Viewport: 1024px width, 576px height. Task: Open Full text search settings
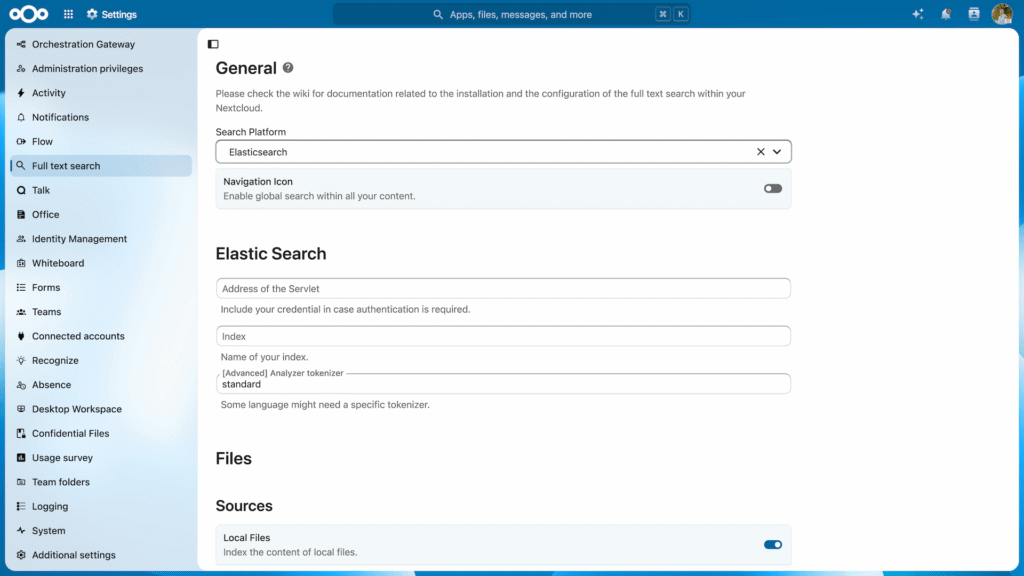pos(101,166)
